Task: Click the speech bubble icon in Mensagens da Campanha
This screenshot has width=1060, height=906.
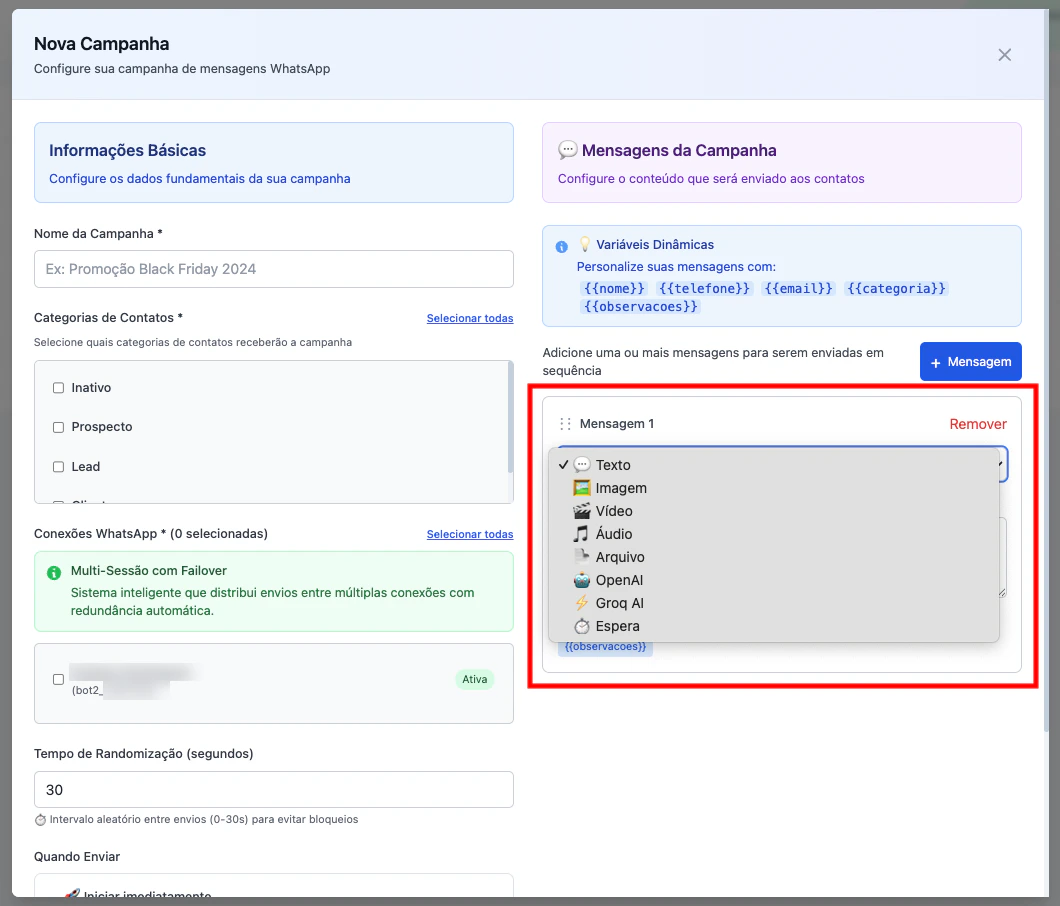Action: (x=567, y=149)
